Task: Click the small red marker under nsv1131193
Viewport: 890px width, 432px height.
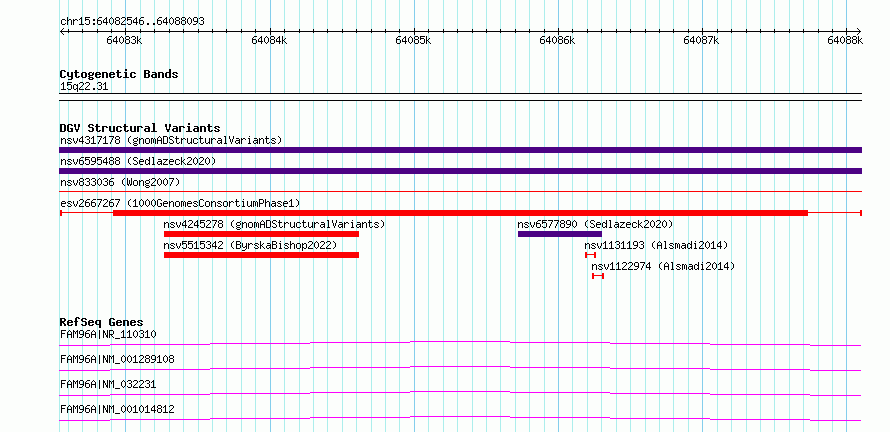Action: [590, 255]
